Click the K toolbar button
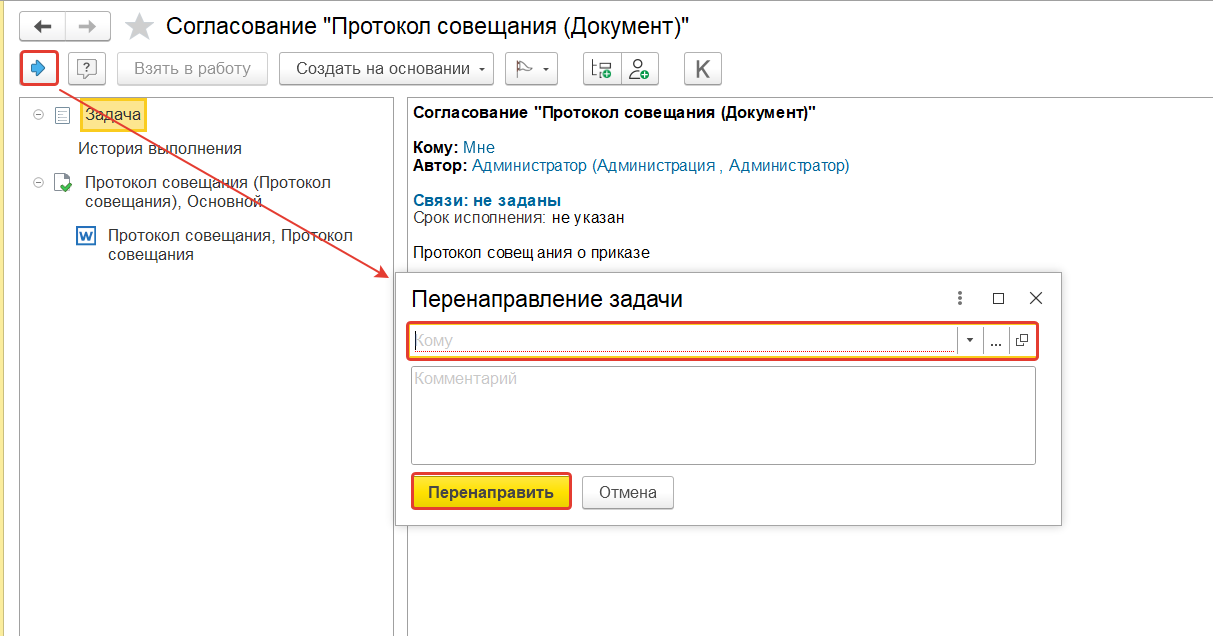1213x636 pixels. tap(702, 69)
